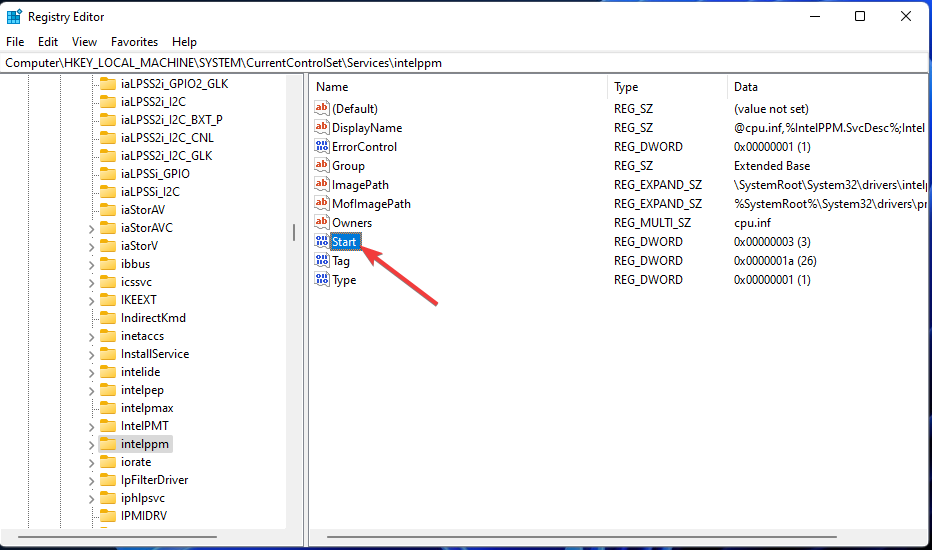Viewport: 932px width, 550px height.
Task: Click the REG_MULTI_SZ type cell
Action: click(652, 222)
